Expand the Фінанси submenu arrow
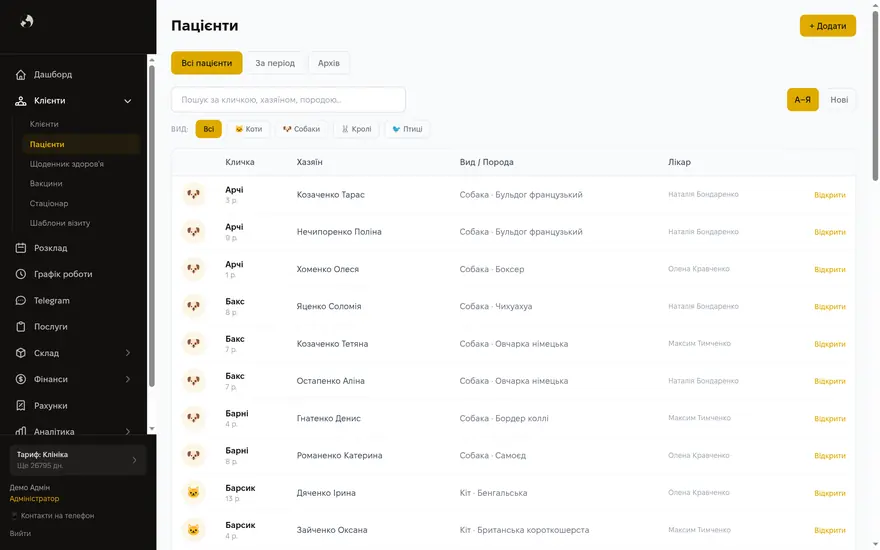 point(127,379)
